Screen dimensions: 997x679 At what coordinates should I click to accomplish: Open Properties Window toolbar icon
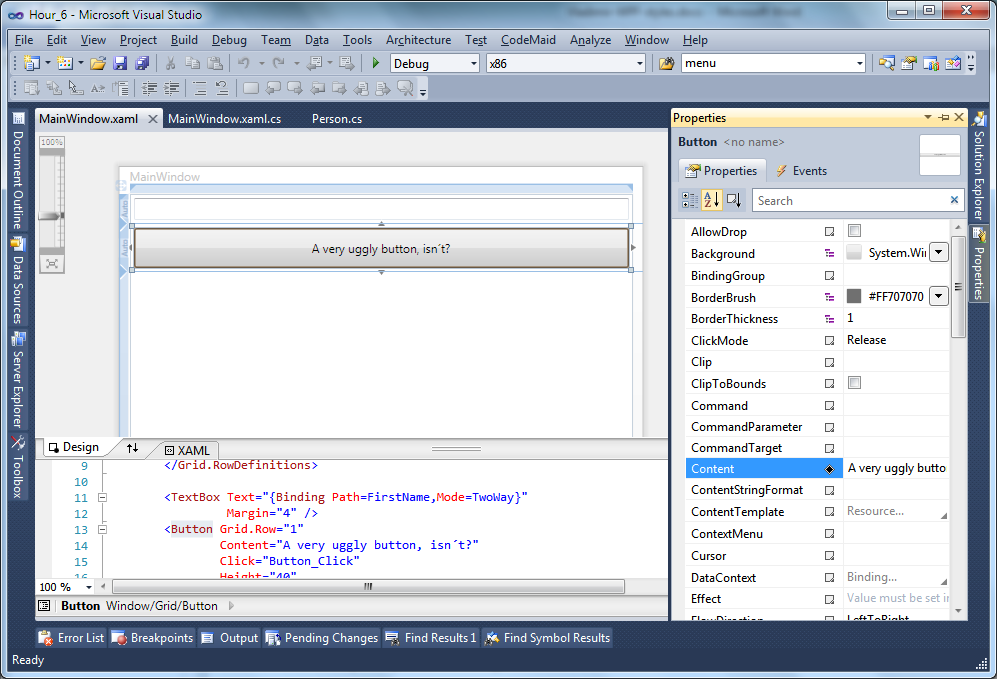[x=909, y=63]
